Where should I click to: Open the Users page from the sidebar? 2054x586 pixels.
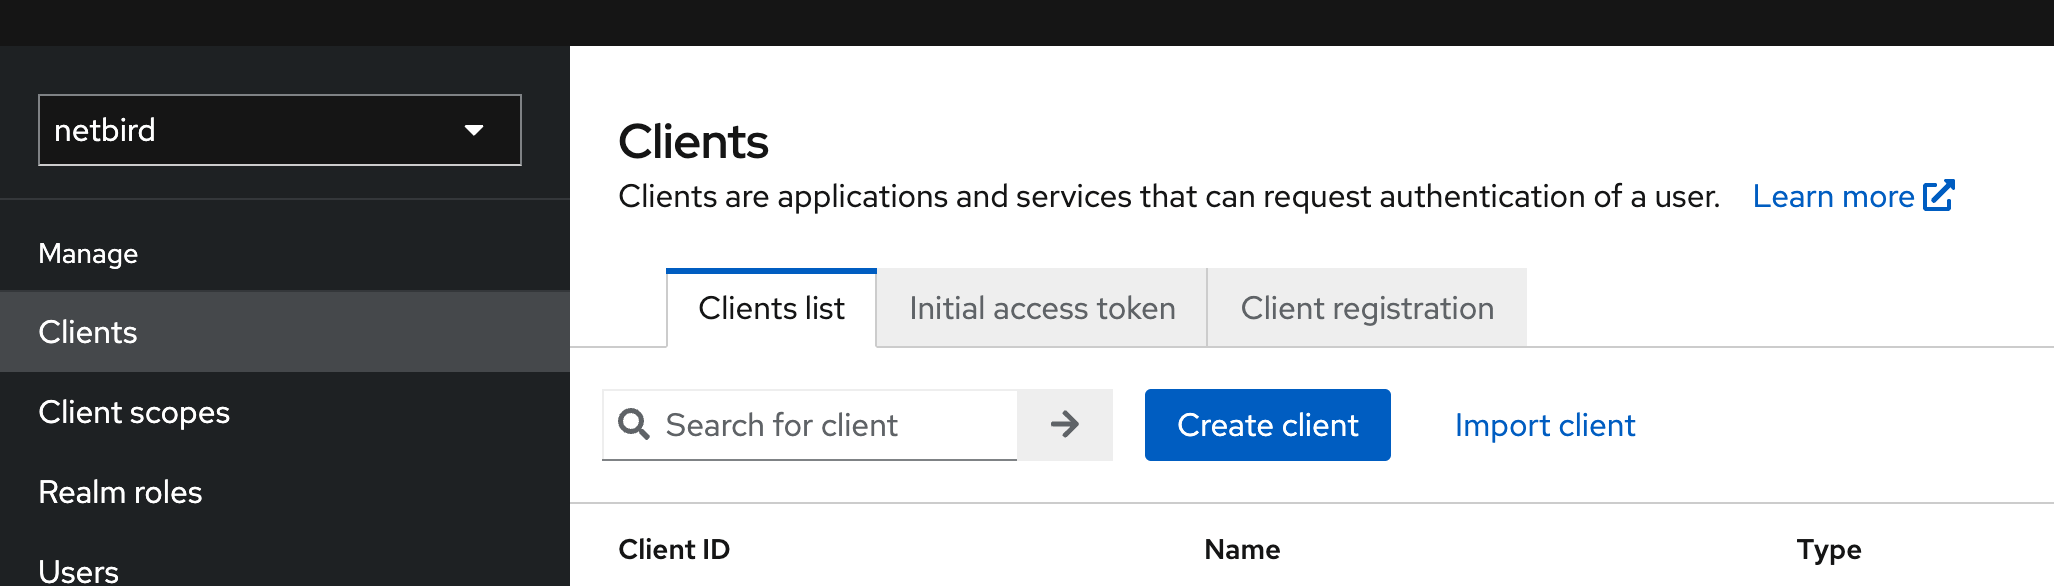[x=78, y=570]
